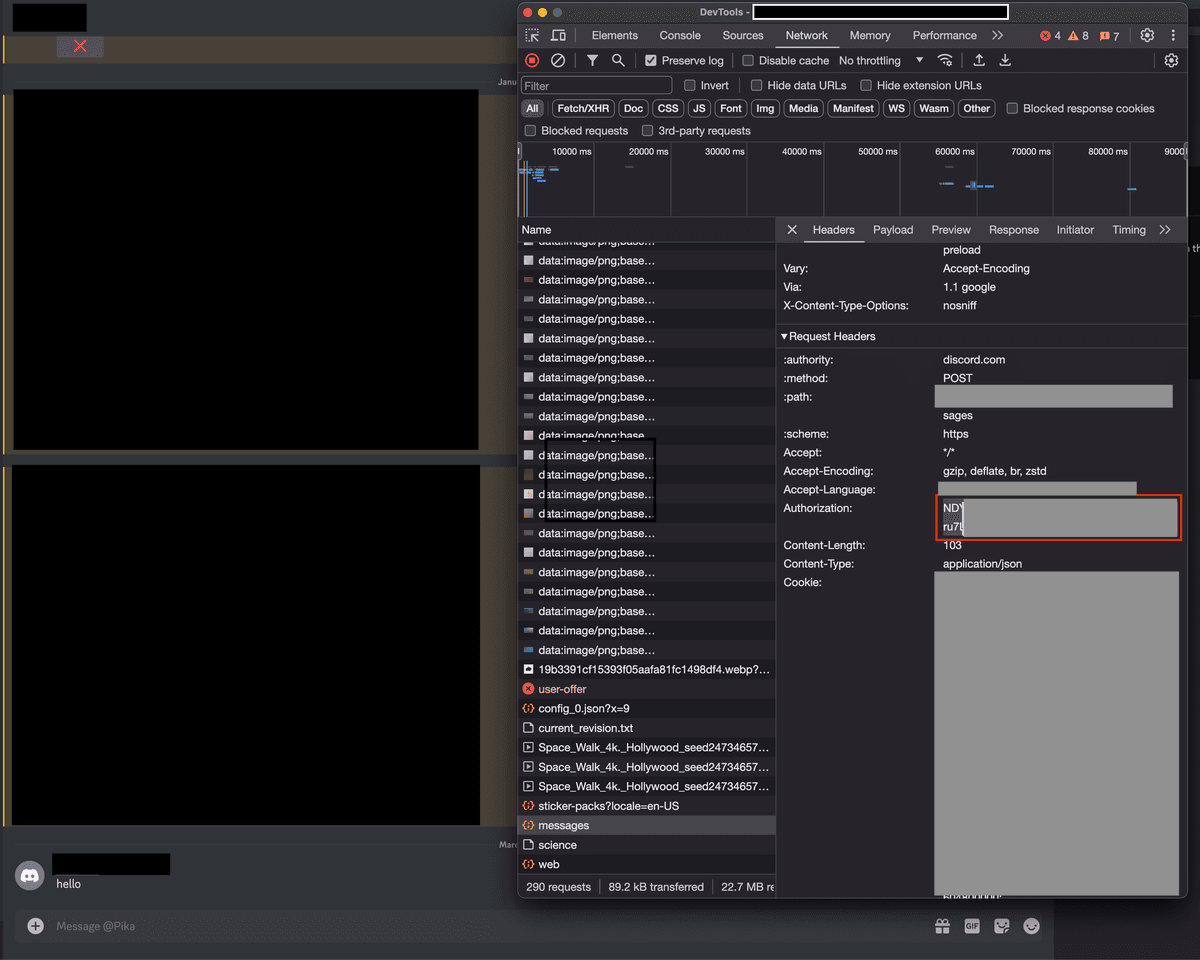This screenshot has height=960, width=1200.
Task: Click the Discord avatar beside hello message
Action: (30, 875)
